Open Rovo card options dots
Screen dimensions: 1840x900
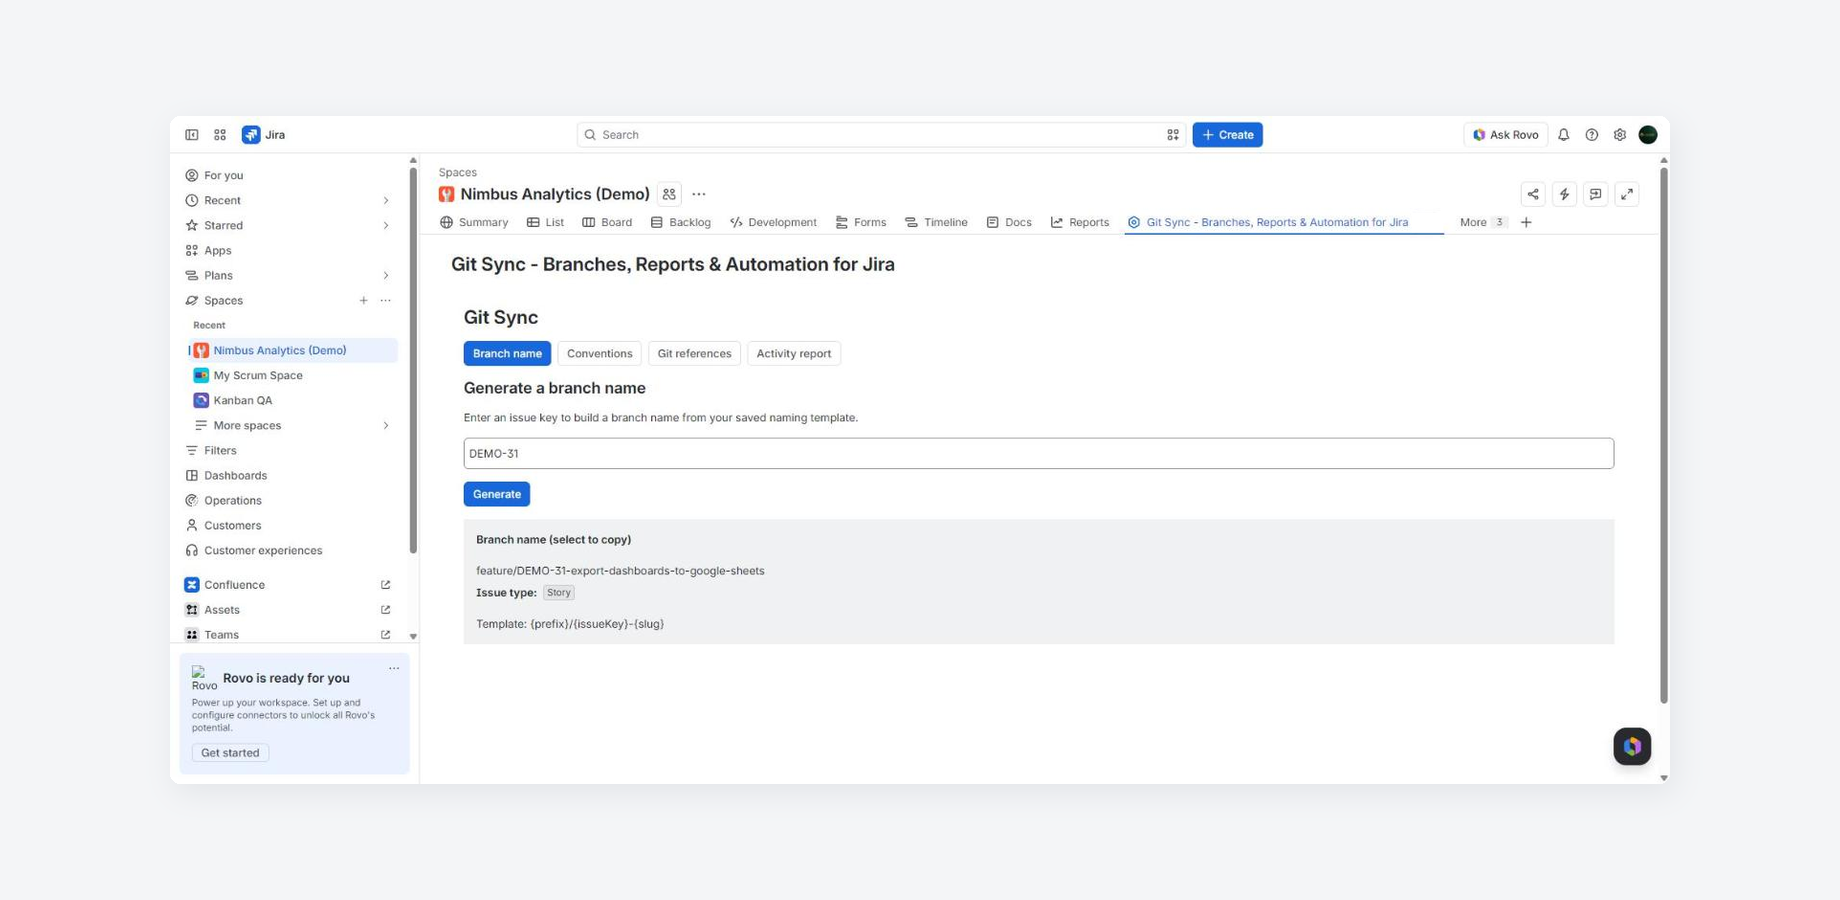pos(394,669)
